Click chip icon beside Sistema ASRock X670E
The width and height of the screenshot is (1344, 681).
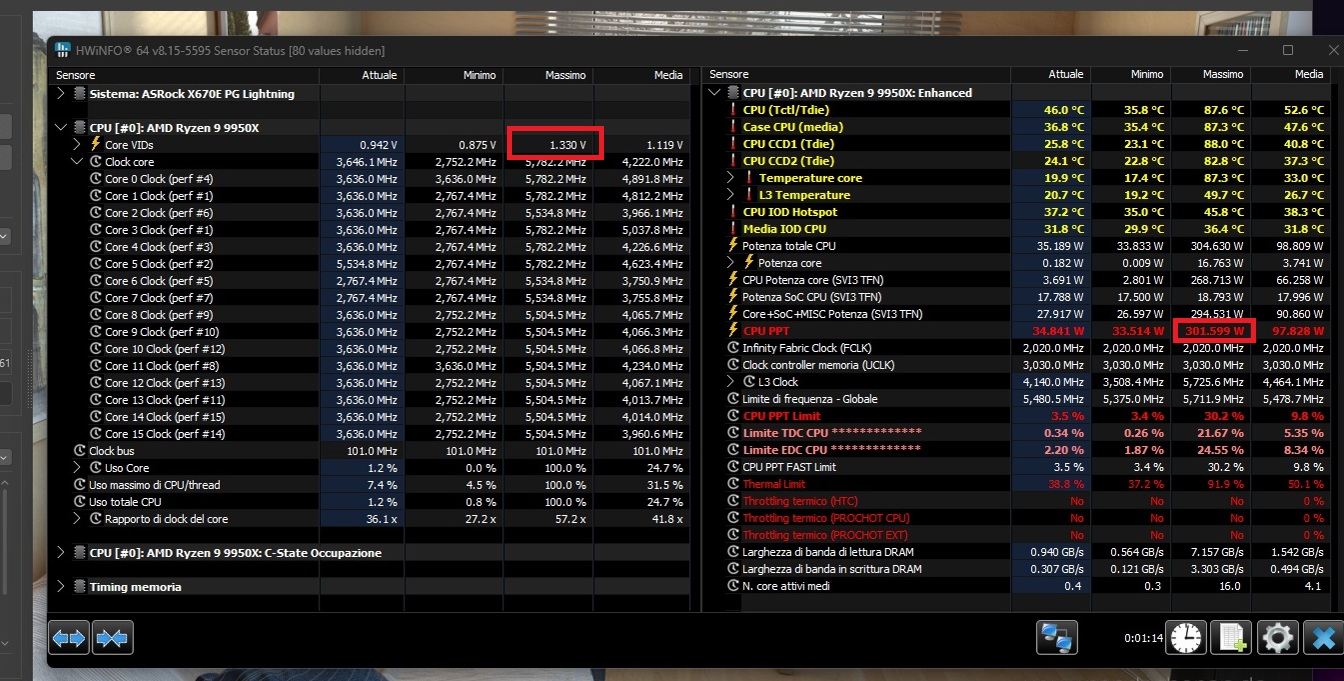tap(80, 94)
